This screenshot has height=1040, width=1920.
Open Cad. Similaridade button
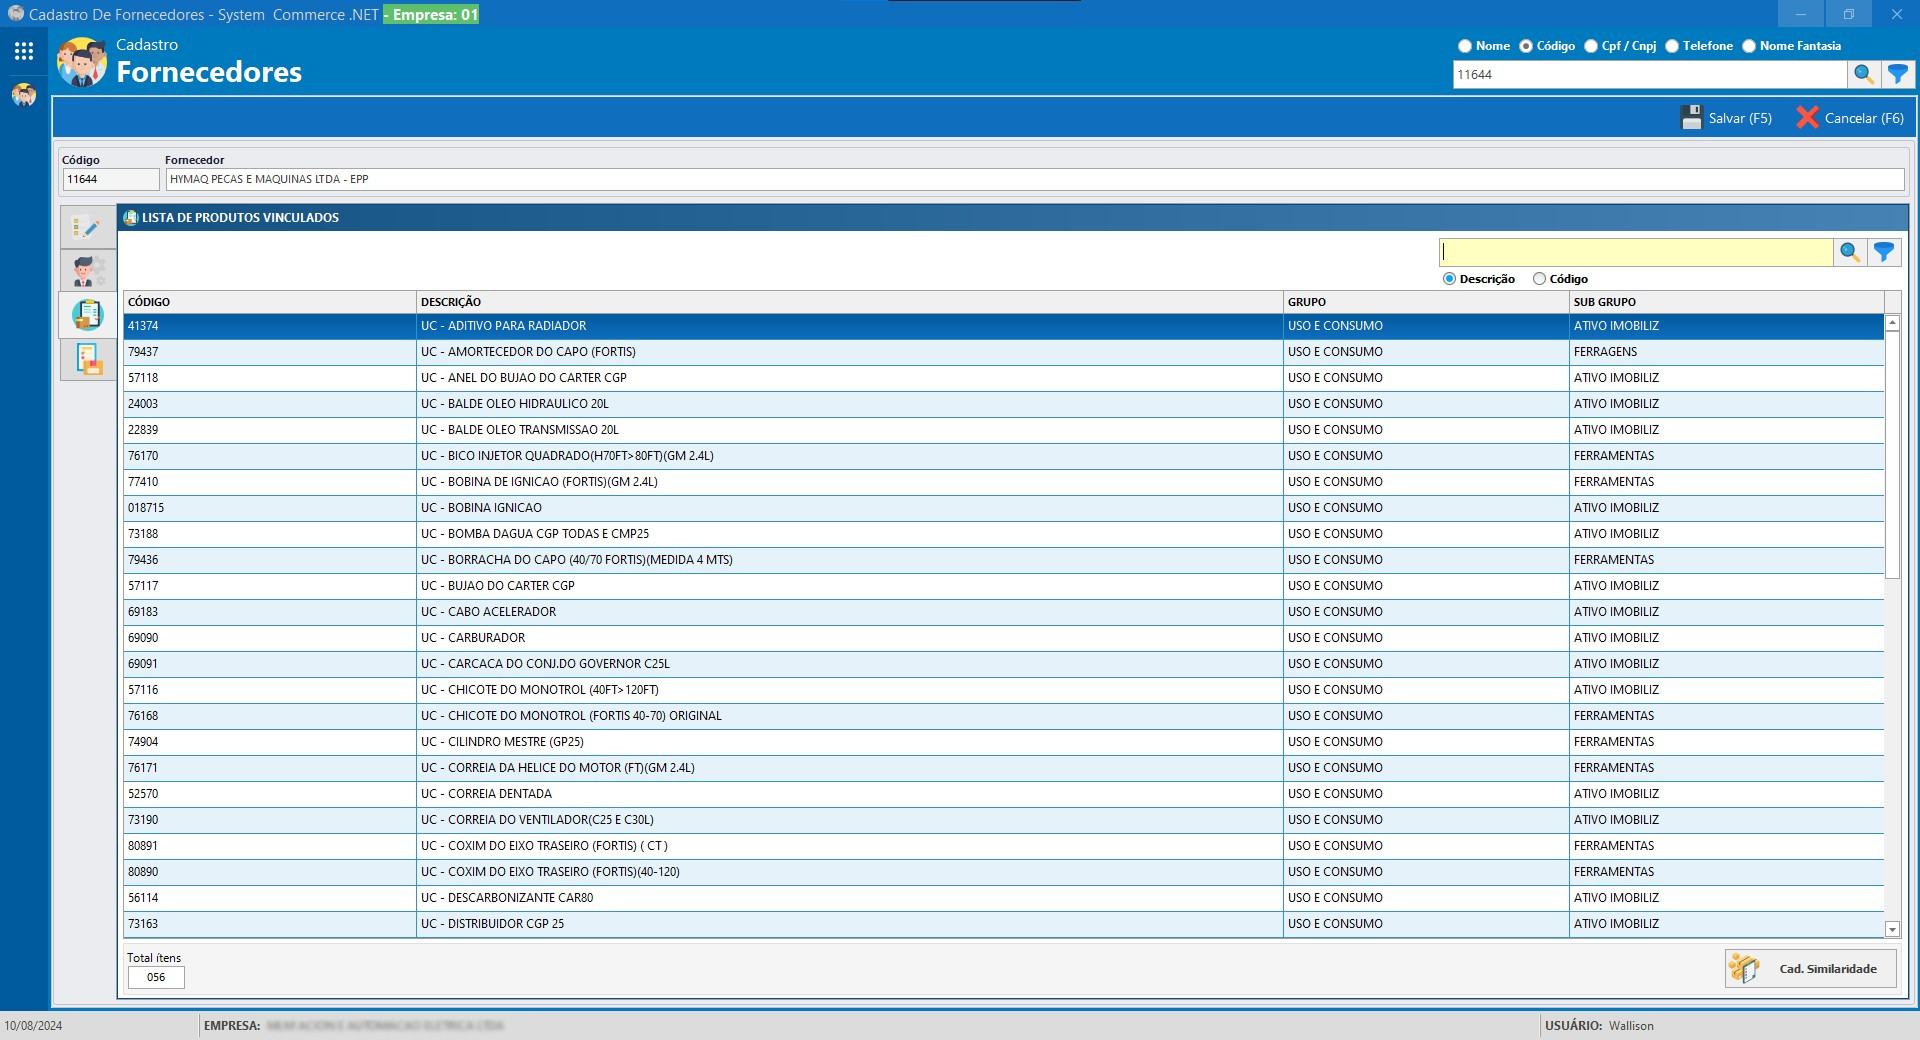point(1810,968)
